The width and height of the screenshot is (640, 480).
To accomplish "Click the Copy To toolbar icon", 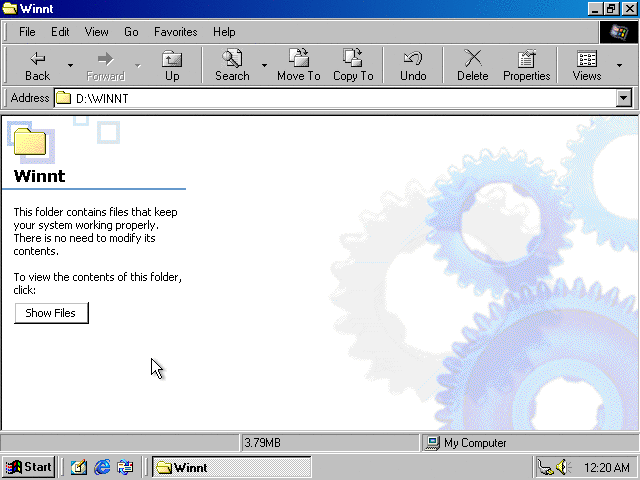I will 353,65.
